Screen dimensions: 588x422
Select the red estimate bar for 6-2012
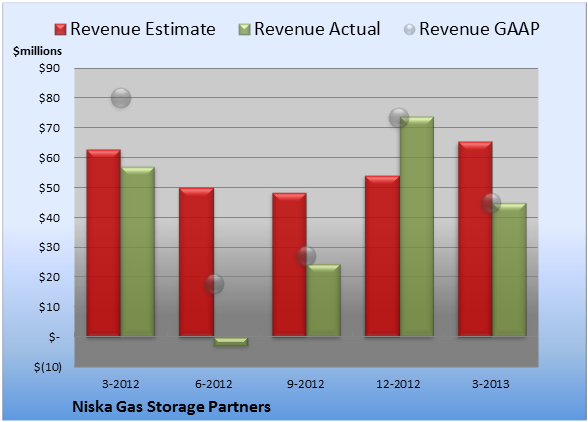pyautogui.click(x=196, y=262)
